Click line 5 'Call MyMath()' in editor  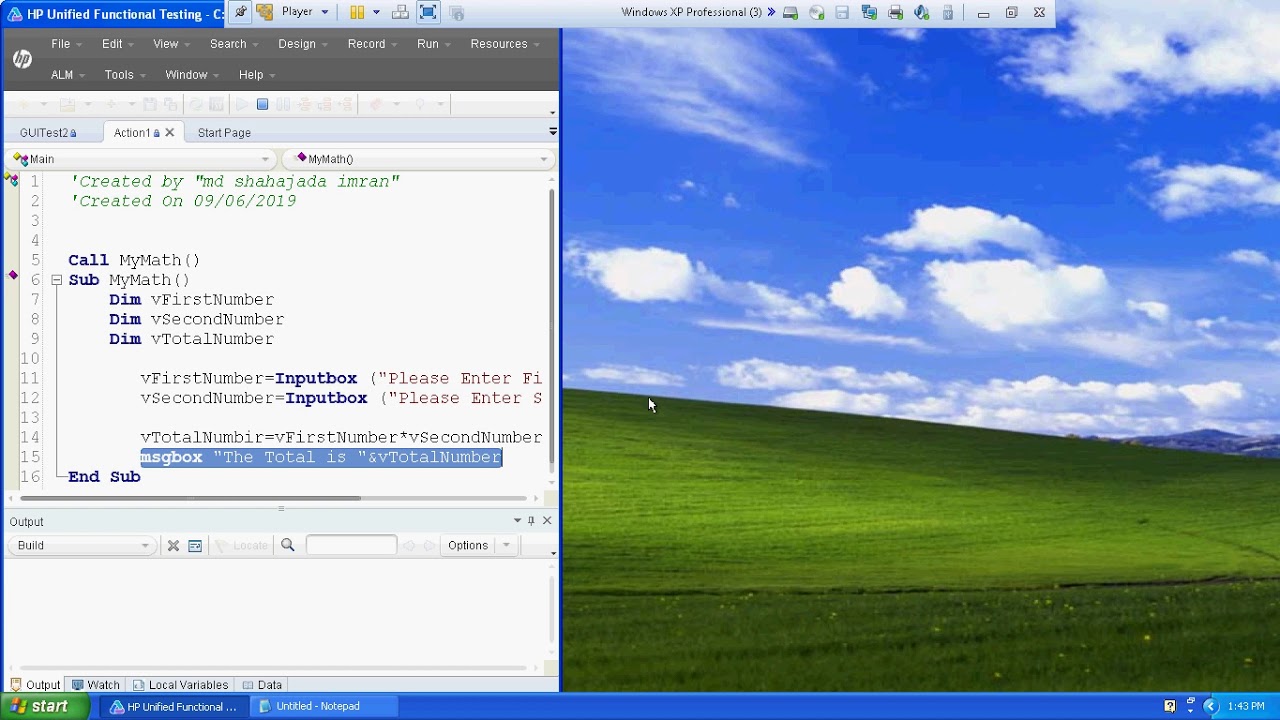134,260
